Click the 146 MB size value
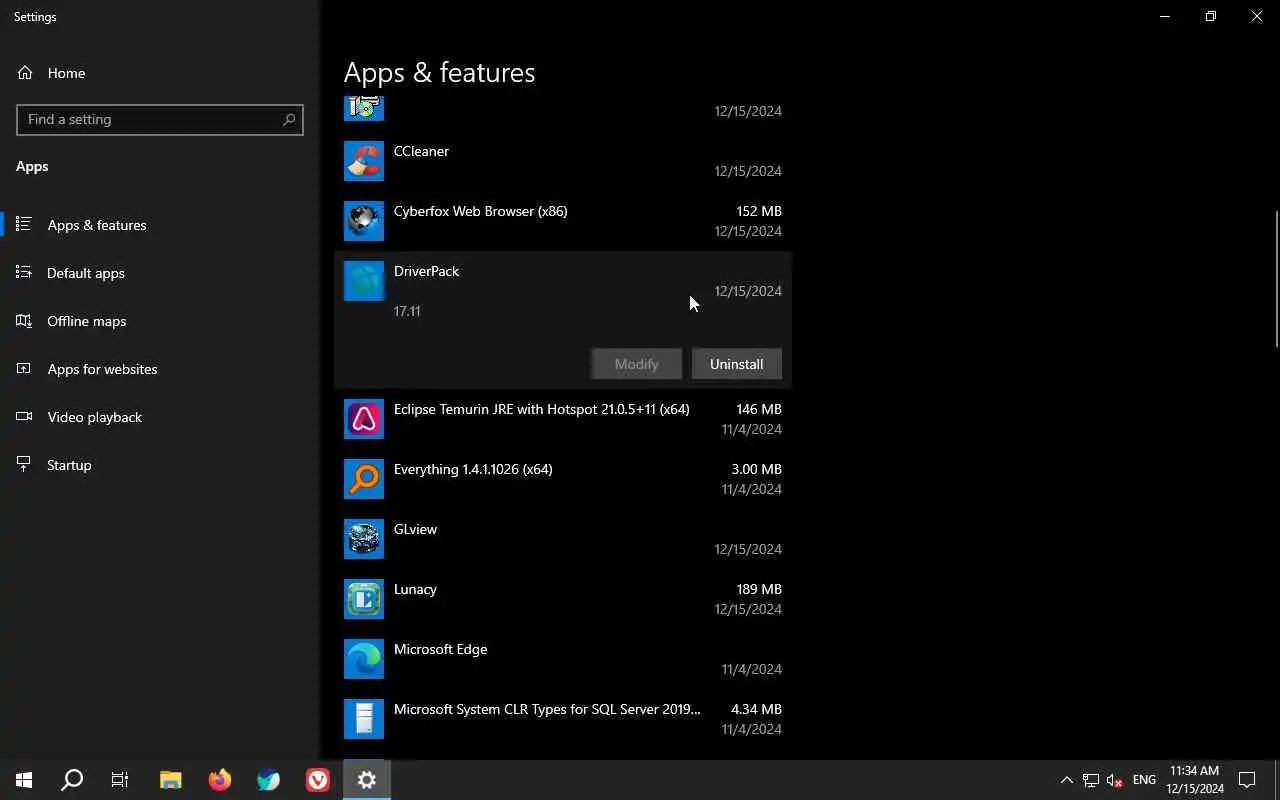Screen dimensions: 1280x800 (x=759, y=409)
